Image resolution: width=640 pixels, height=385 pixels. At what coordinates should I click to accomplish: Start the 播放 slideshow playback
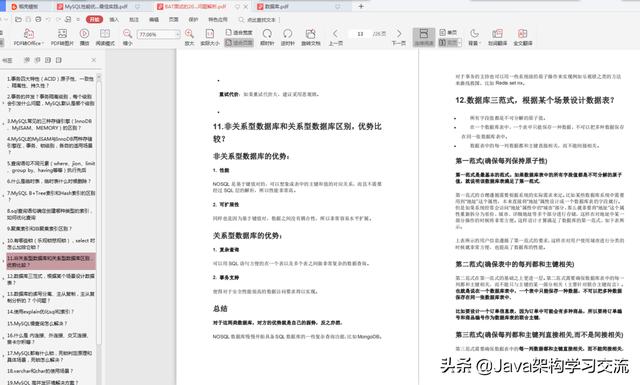(84, 37)
